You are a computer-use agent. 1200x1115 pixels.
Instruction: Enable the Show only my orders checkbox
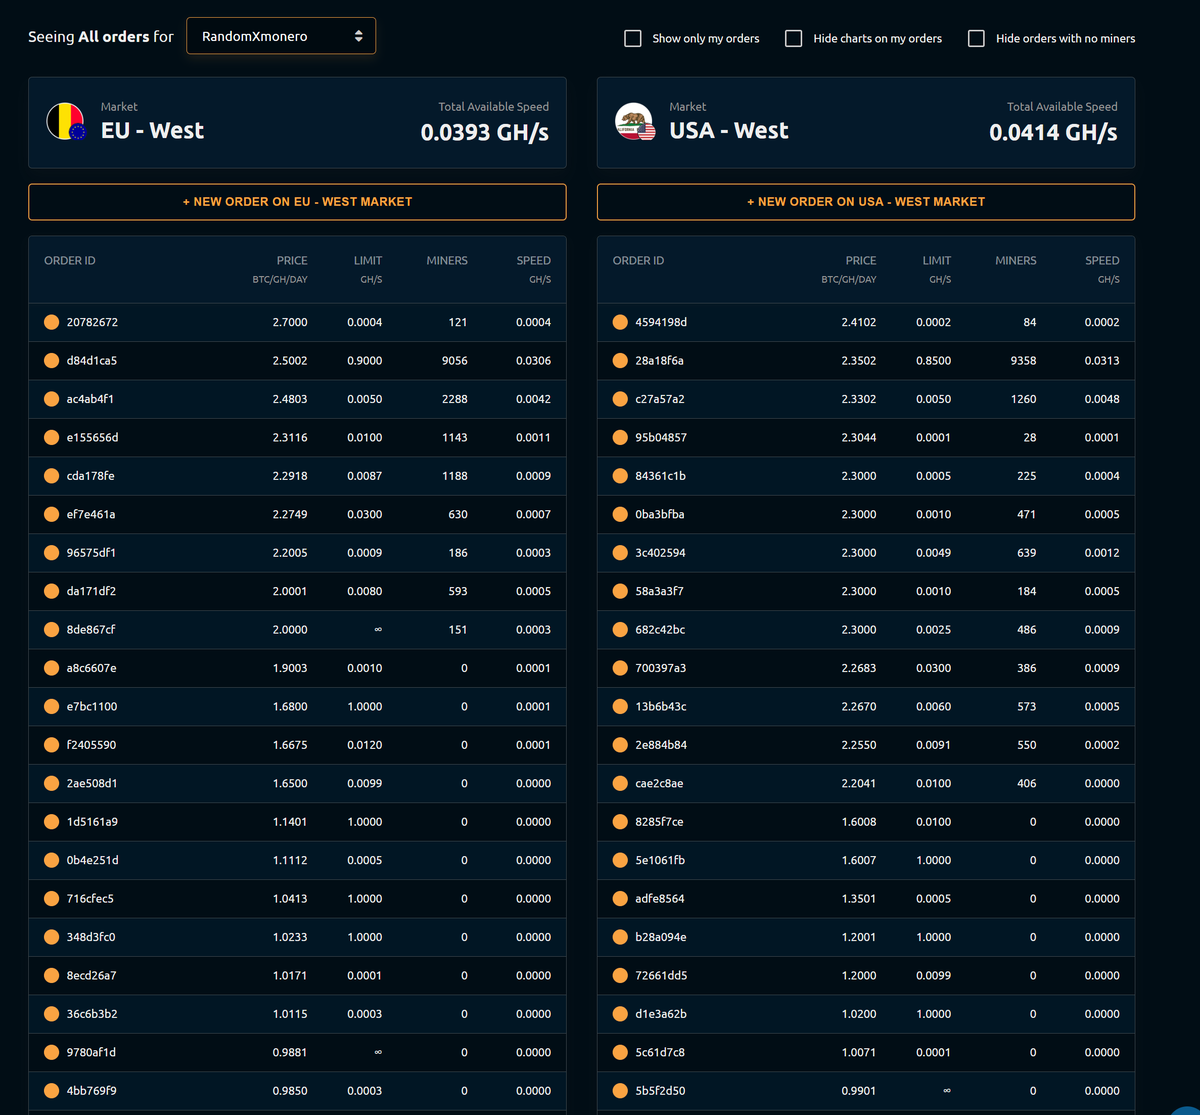[x=632, y=38]
